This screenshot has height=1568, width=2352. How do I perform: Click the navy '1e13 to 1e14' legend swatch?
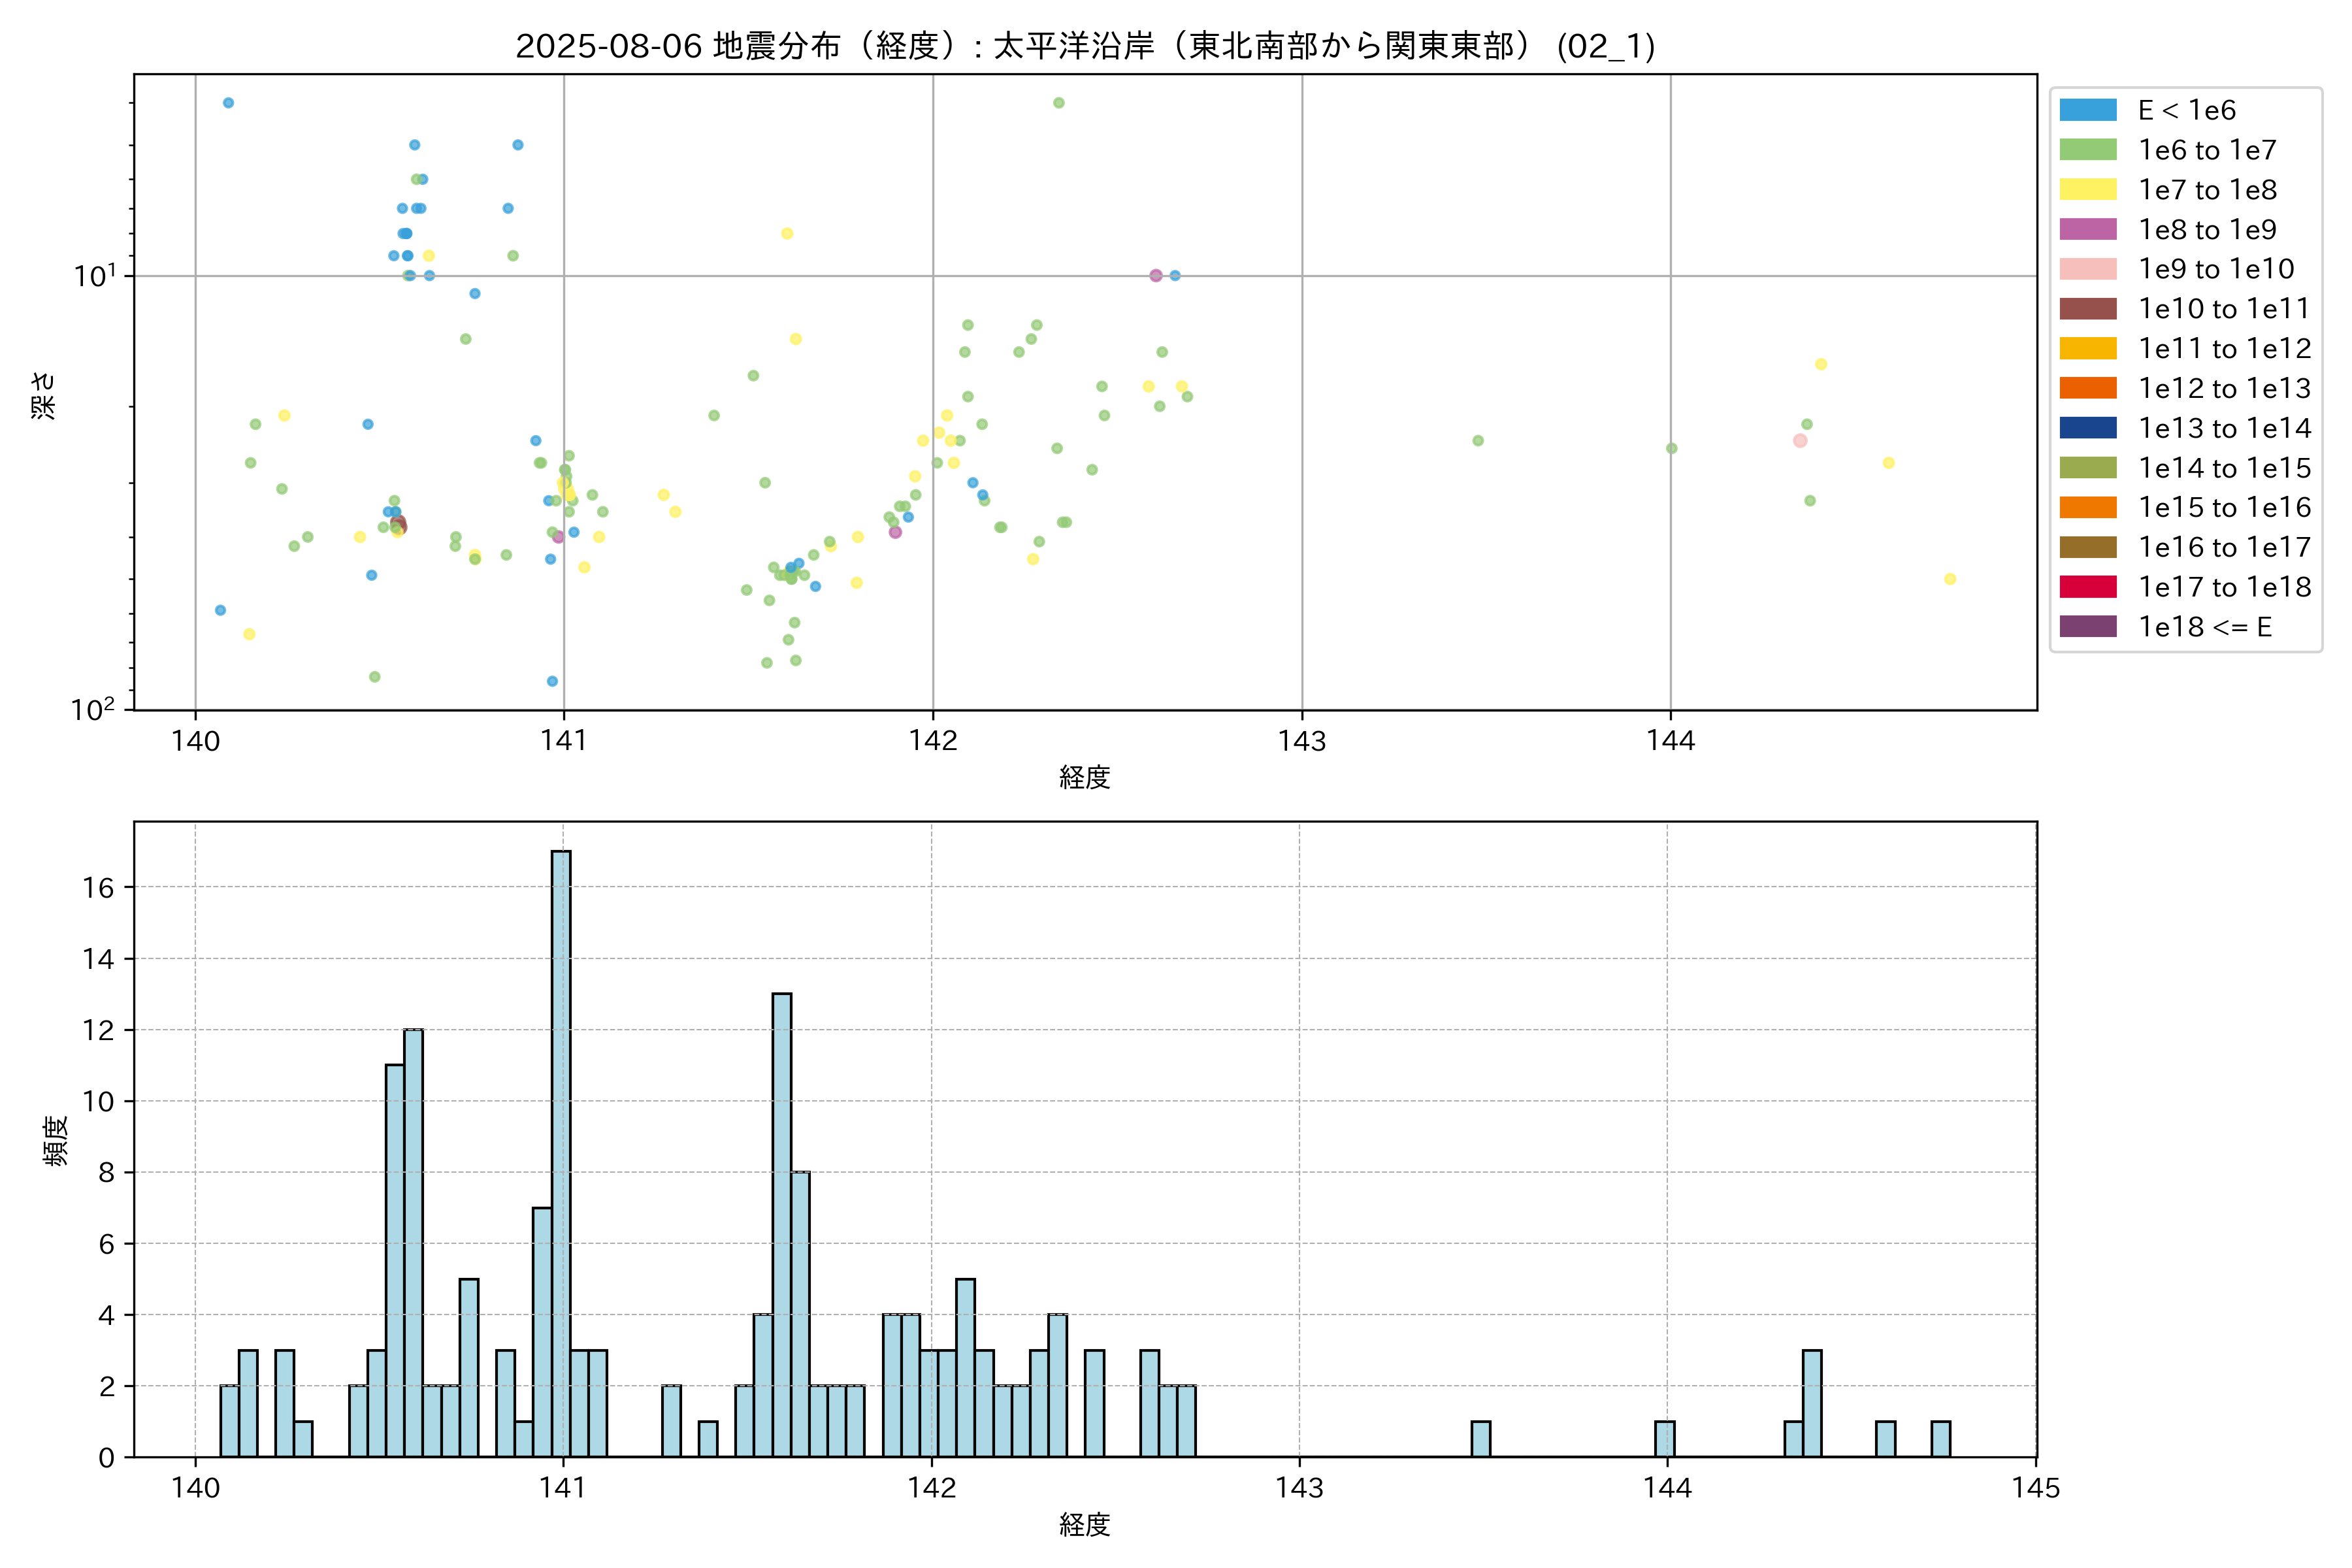[2087, 428]
